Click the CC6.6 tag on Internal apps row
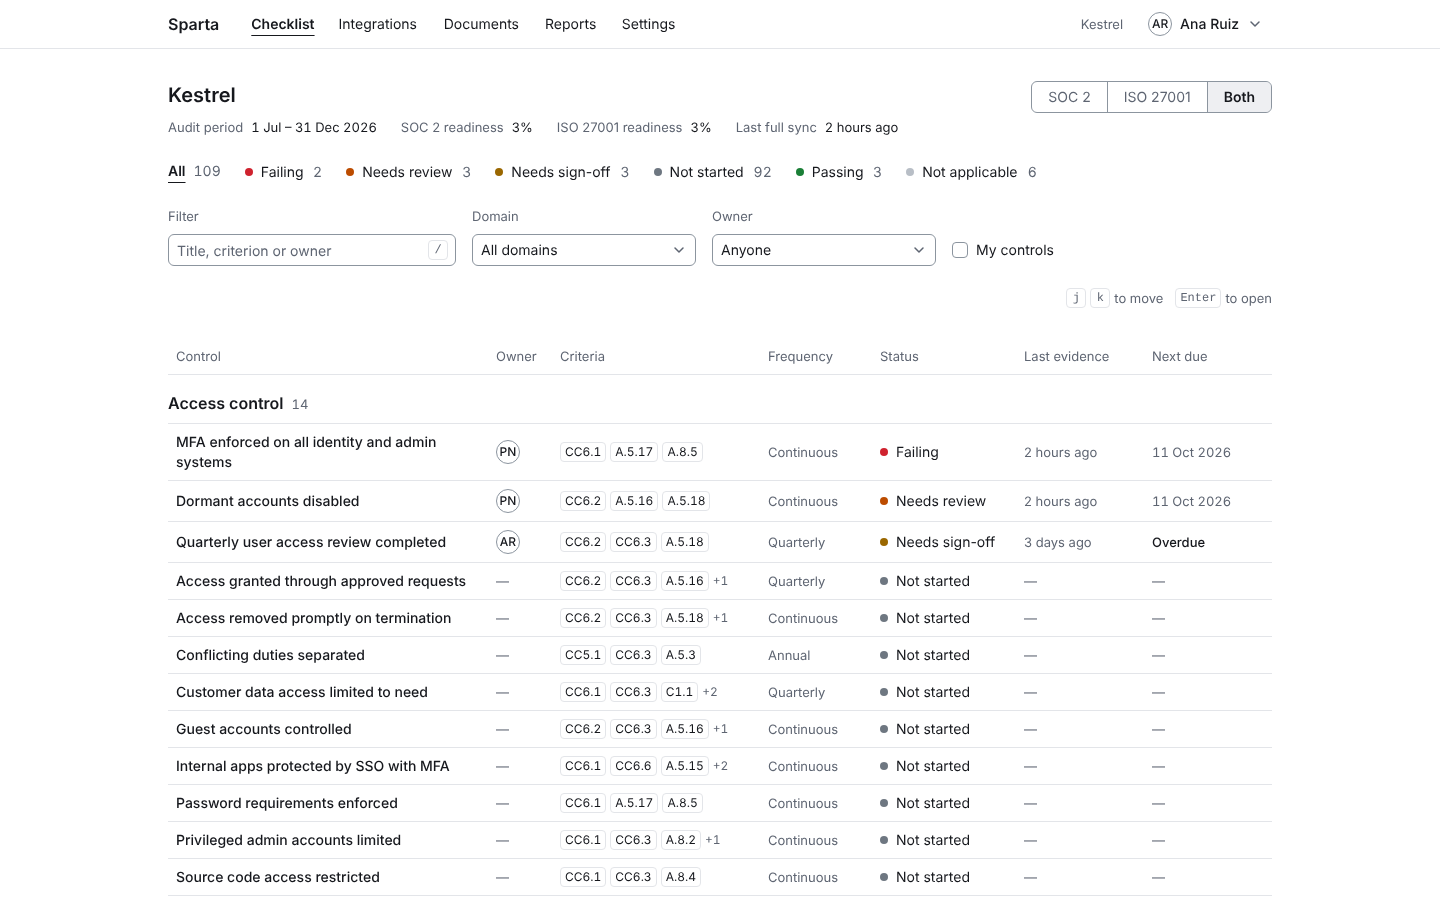The image size is (1440, 900). (x=633, y=766)
